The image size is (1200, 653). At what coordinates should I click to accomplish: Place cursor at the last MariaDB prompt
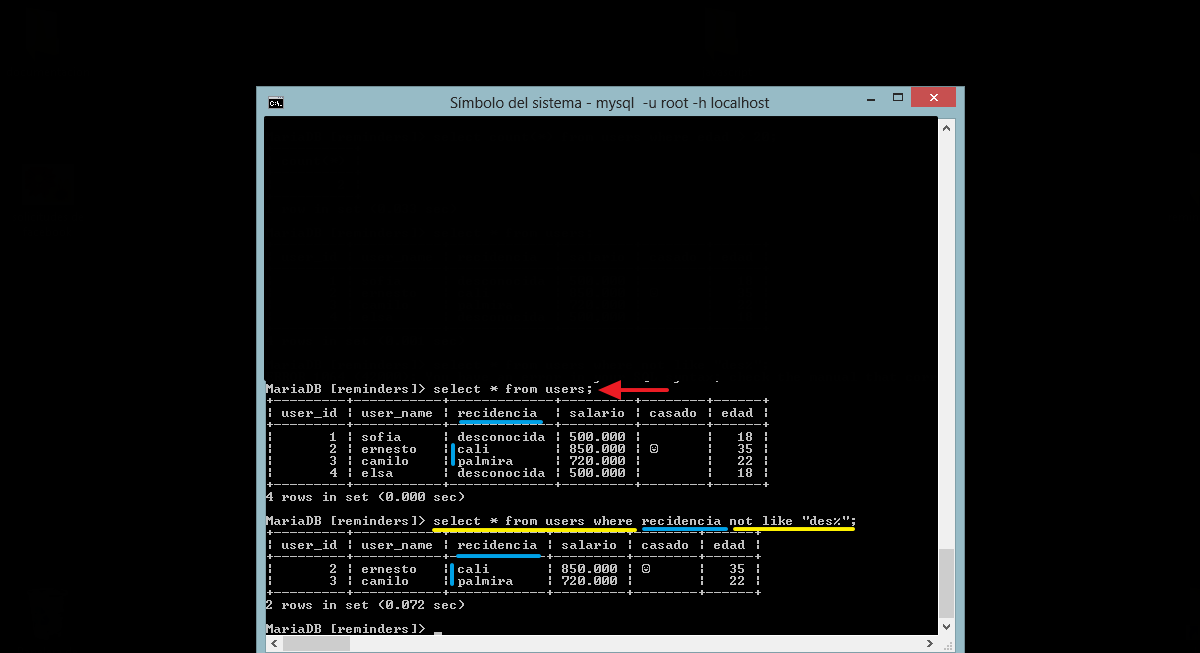[437, 629]
